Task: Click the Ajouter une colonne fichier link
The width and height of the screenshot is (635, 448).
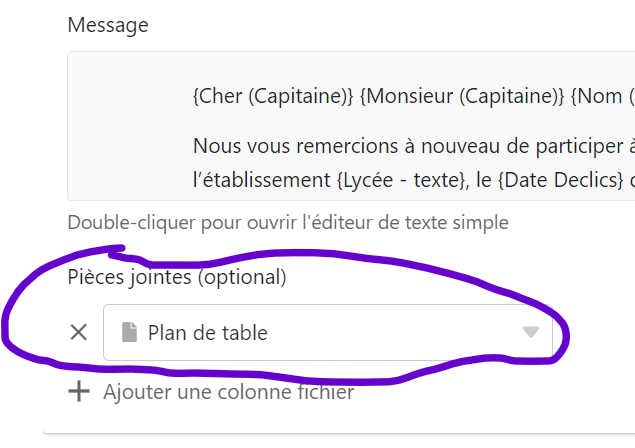Action: (x=228, y=392)
